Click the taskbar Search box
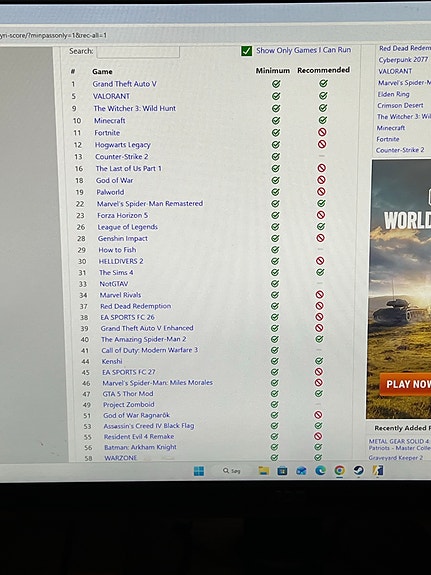 click(x=232, y=470)
